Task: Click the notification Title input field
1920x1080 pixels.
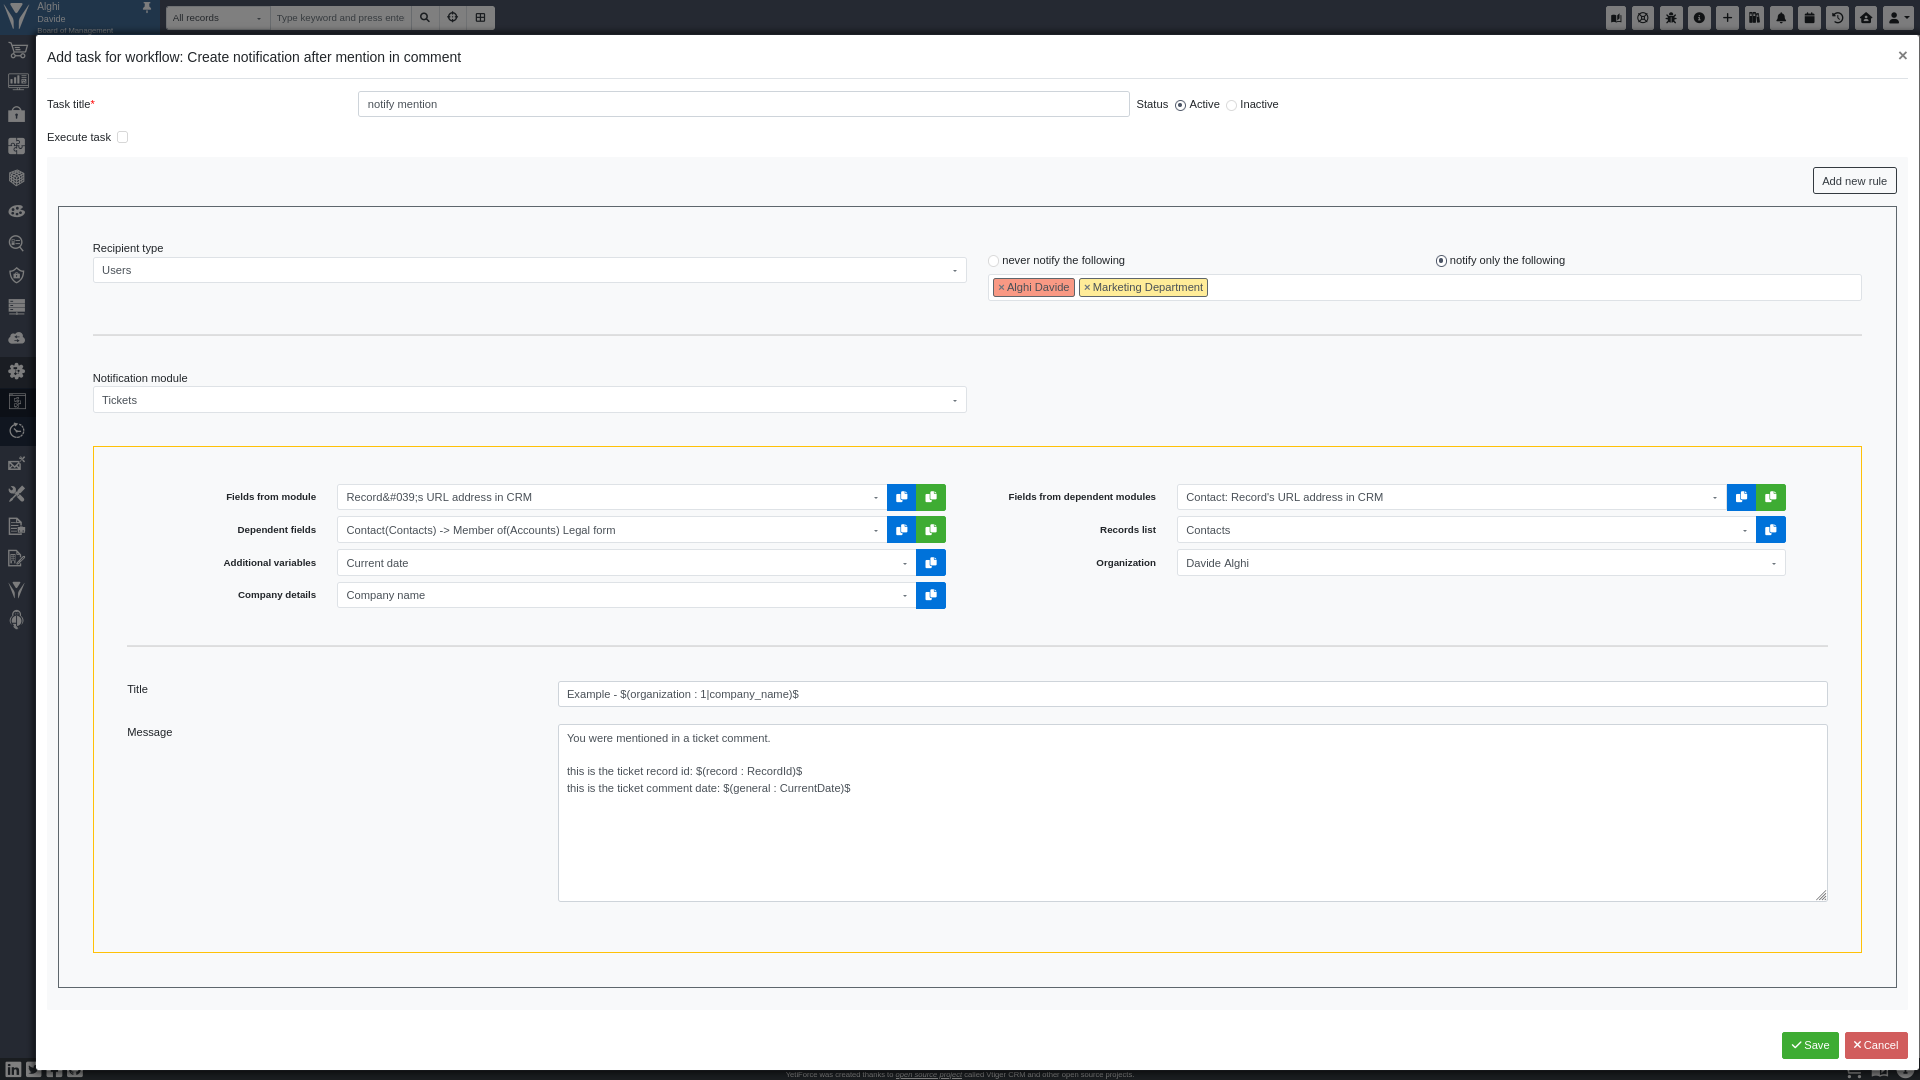Action: pos(1192,694)
